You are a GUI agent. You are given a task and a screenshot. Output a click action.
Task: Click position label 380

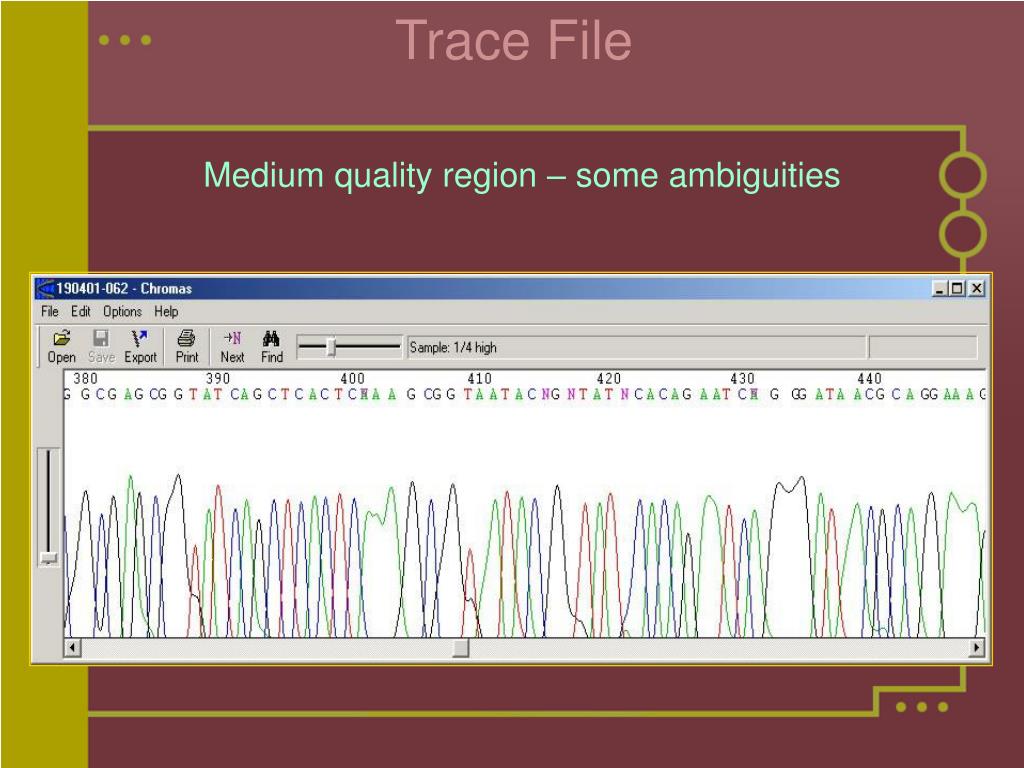[85, 378]
